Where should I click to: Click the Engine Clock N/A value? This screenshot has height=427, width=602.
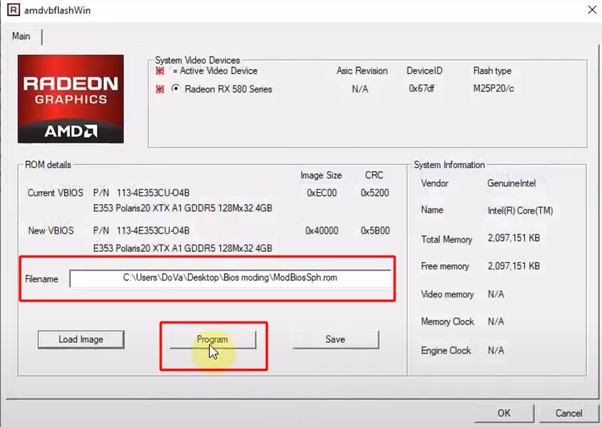(x=496, y=350)
